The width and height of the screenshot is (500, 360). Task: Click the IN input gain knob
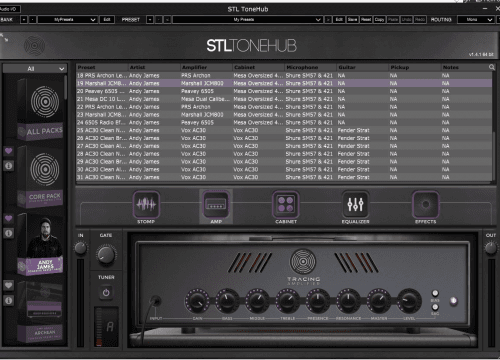click(x=80, y=248)
